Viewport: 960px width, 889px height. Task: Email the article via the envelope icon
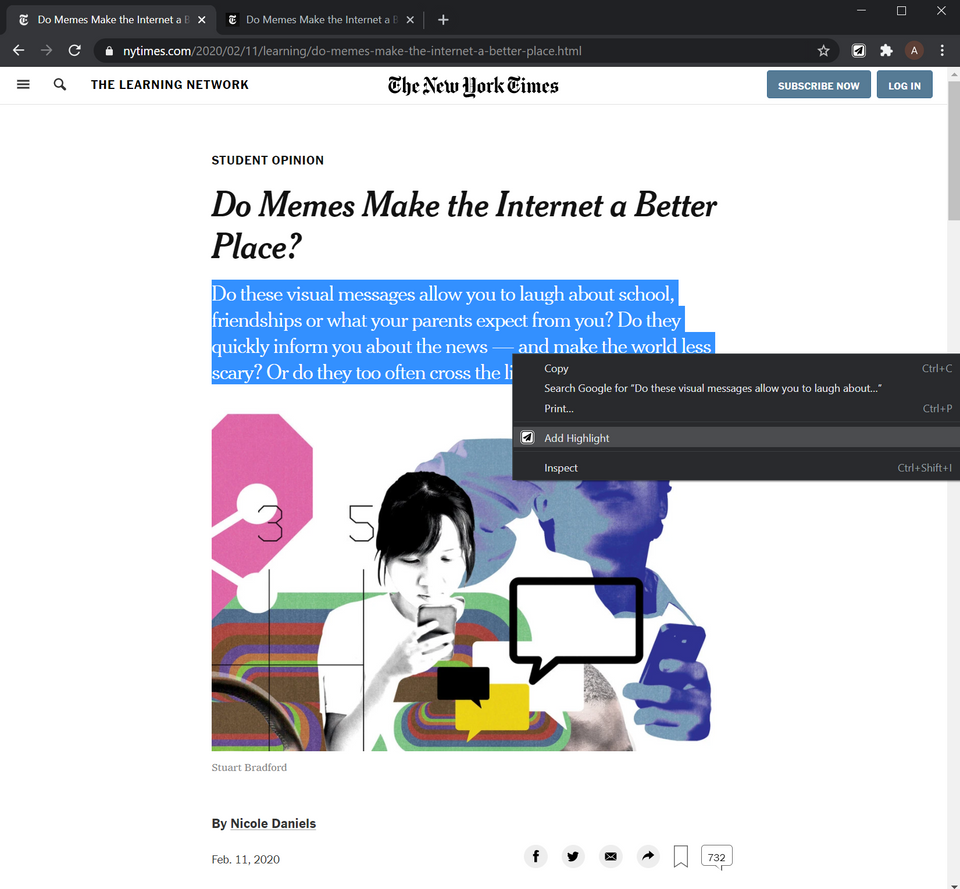point(610,856)
